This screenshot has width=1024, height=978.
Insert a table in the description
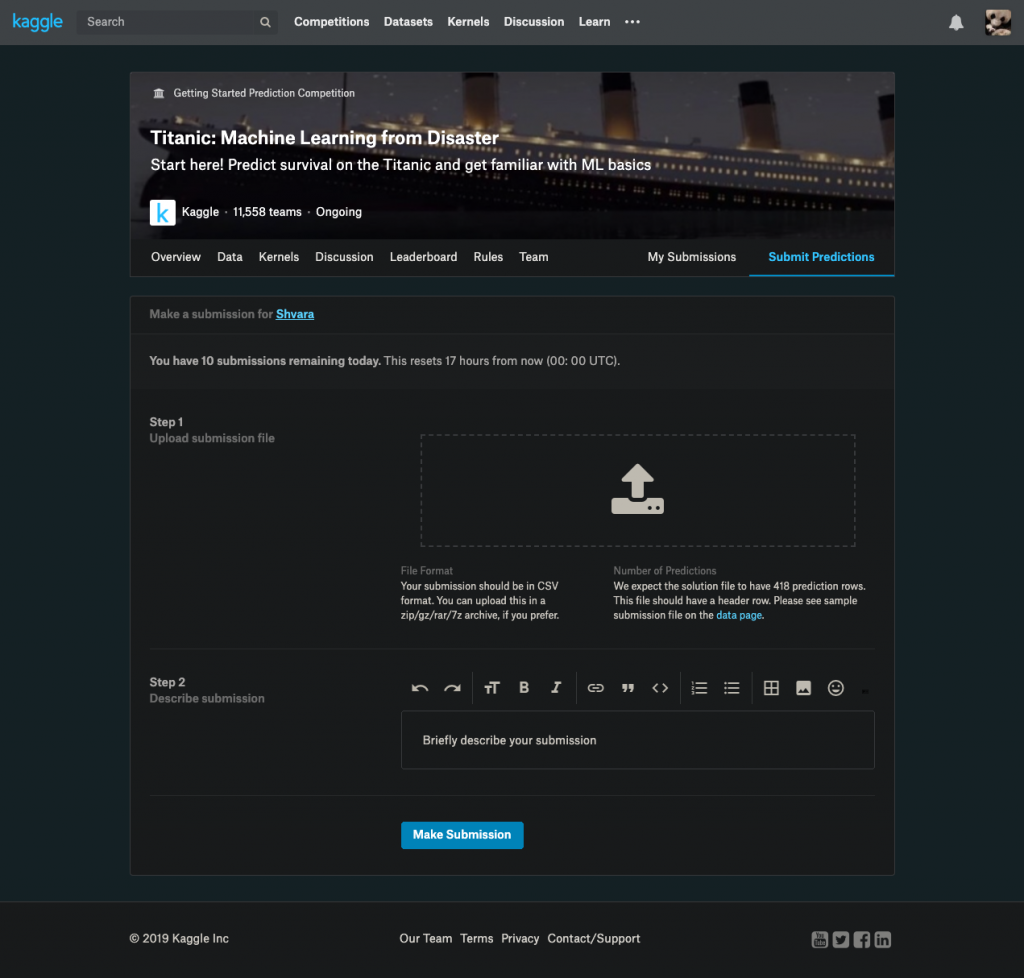pos(771,688)
